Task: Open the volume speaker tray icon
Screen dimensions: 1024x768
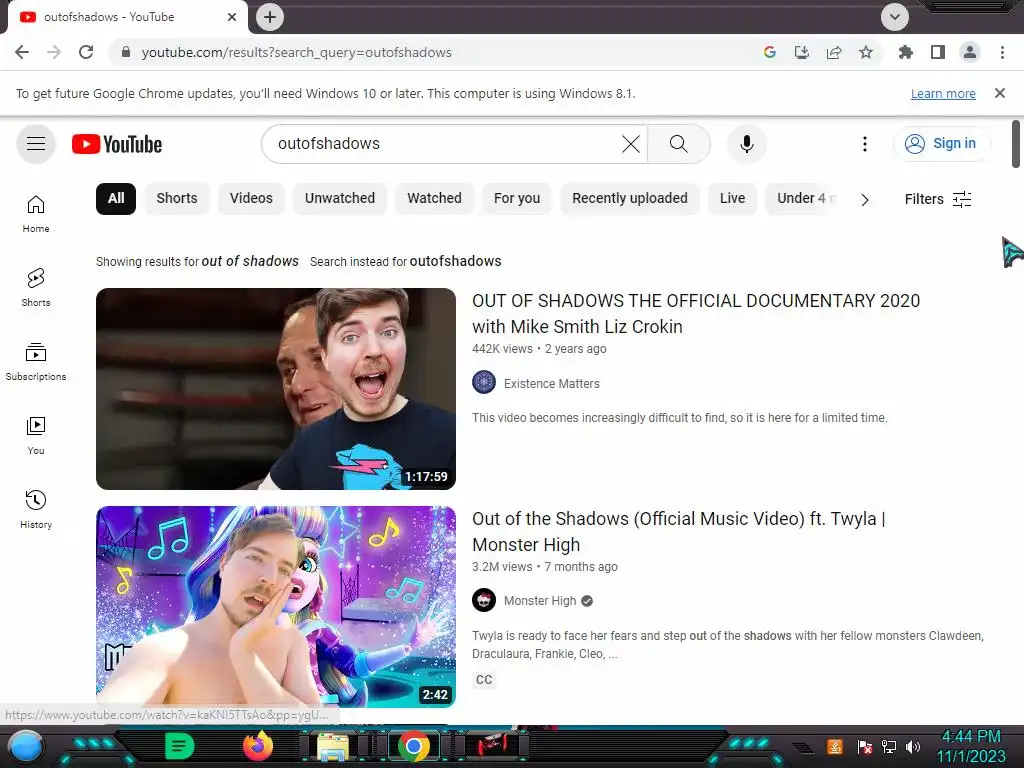Action: coord(913,746)
